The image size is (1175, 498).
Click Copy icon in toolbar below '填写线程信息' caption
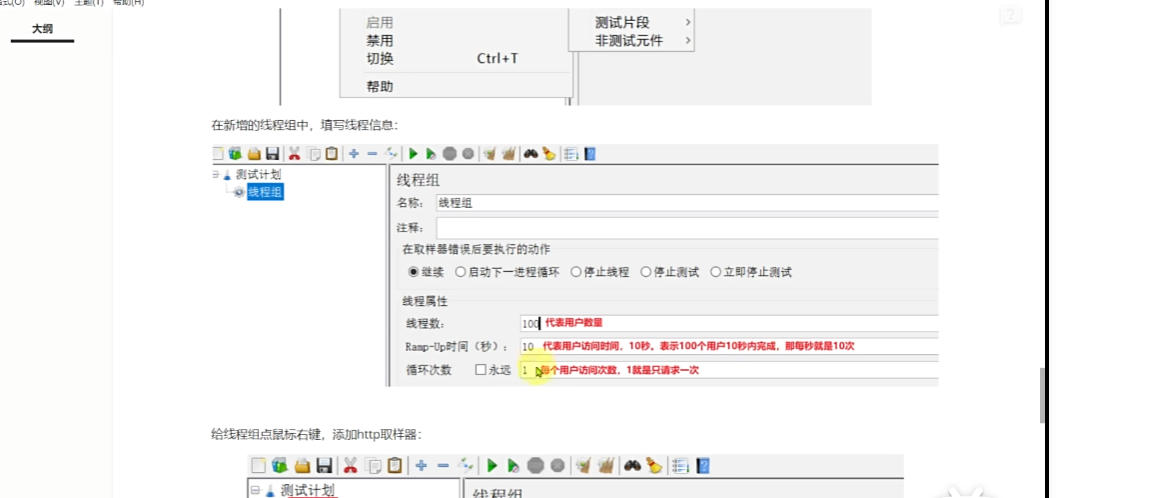tap(314, 154)
